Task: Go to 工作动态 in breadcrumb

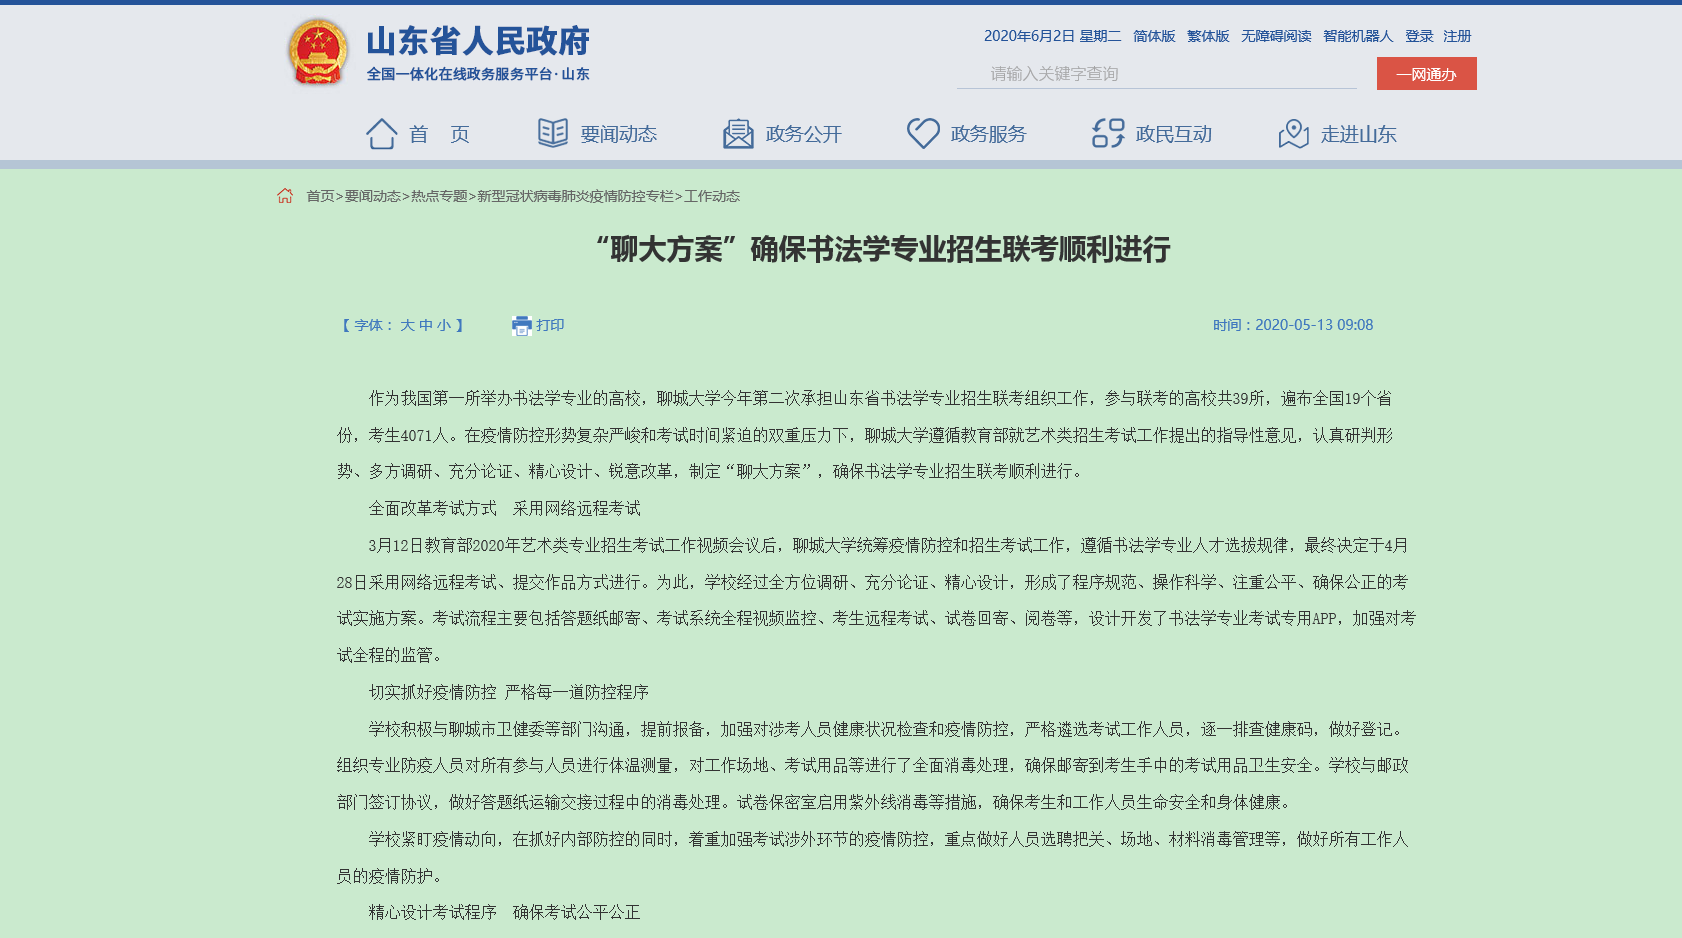Action: coord(712,196)
